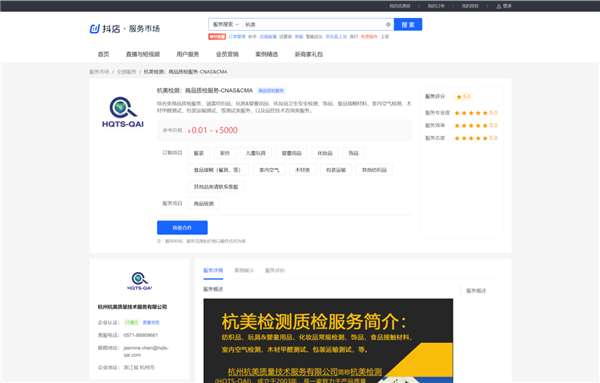Image resolution: width=600 pixels, height=383 pixels.
Task: Click the red hot-search tag below search box
Action: (x=217, y=37)
